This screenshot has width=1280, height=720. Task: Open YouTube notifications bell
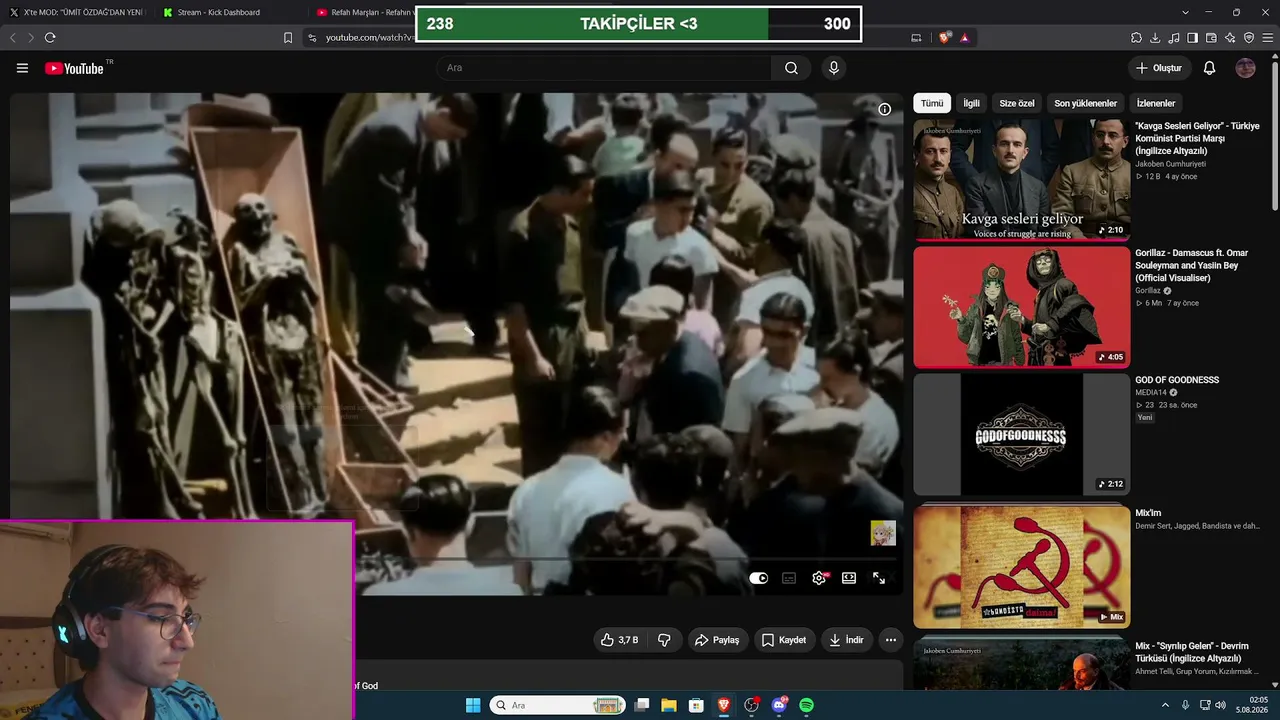click(x=1209, y=68)
